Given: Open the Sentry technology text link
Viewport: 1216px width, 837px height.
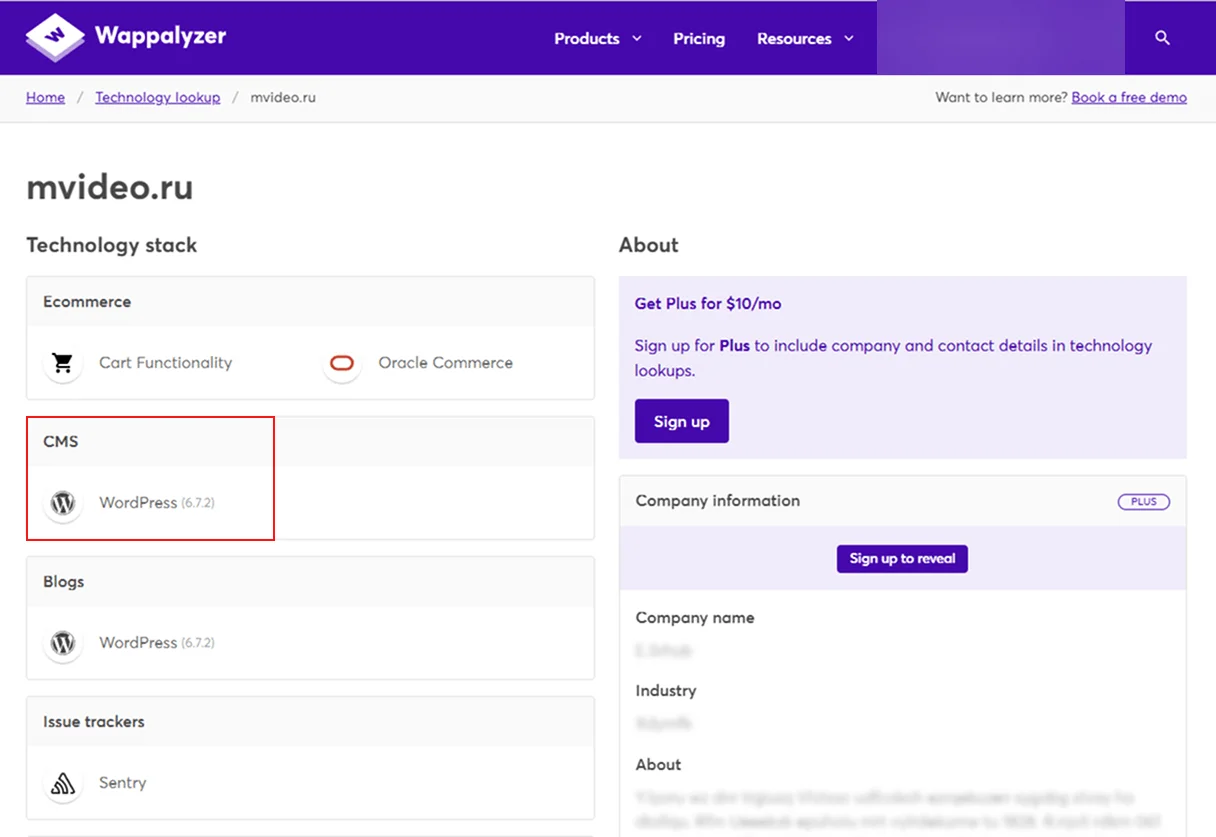Looking at the screenshot, I should coord(122,783).
